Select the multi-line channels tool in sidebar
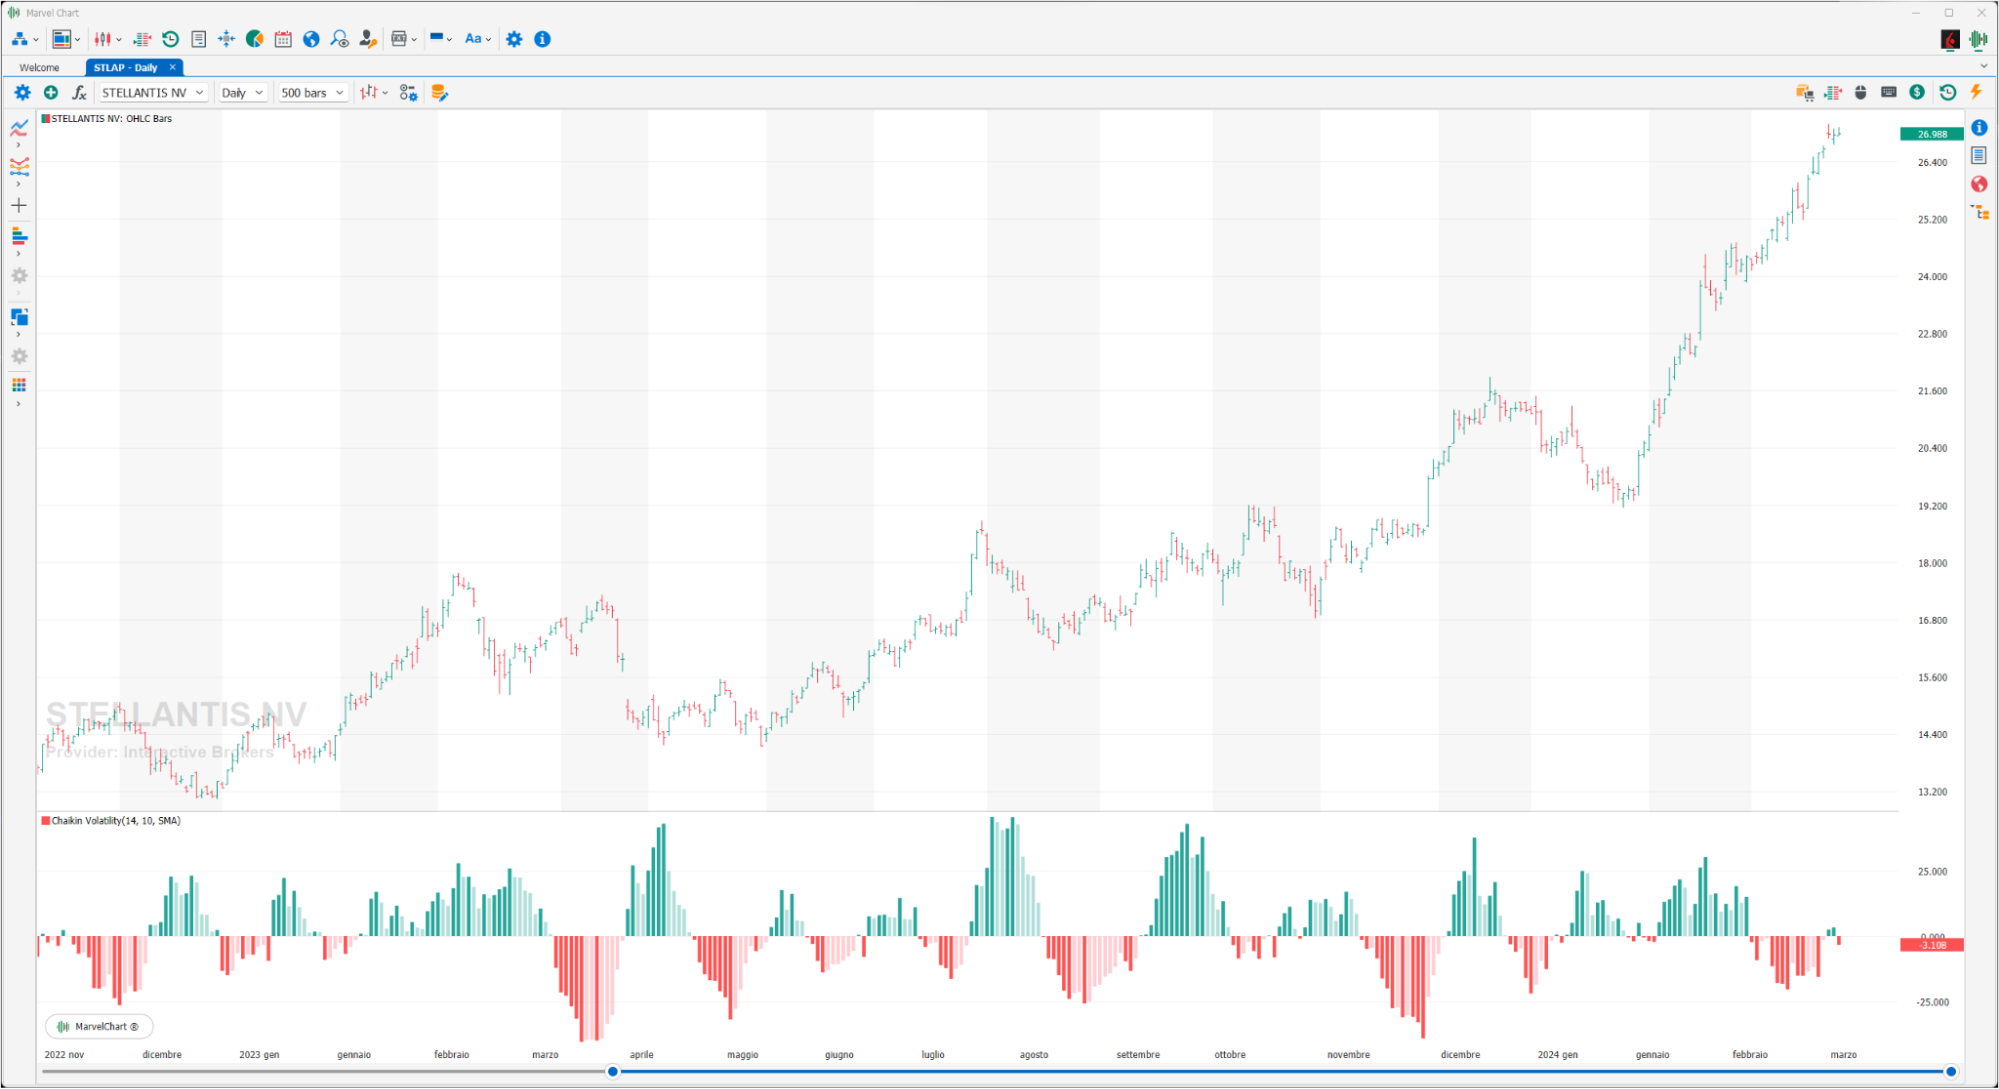The height and width of the screenshot is (1089, 1999). coord(19,166)
